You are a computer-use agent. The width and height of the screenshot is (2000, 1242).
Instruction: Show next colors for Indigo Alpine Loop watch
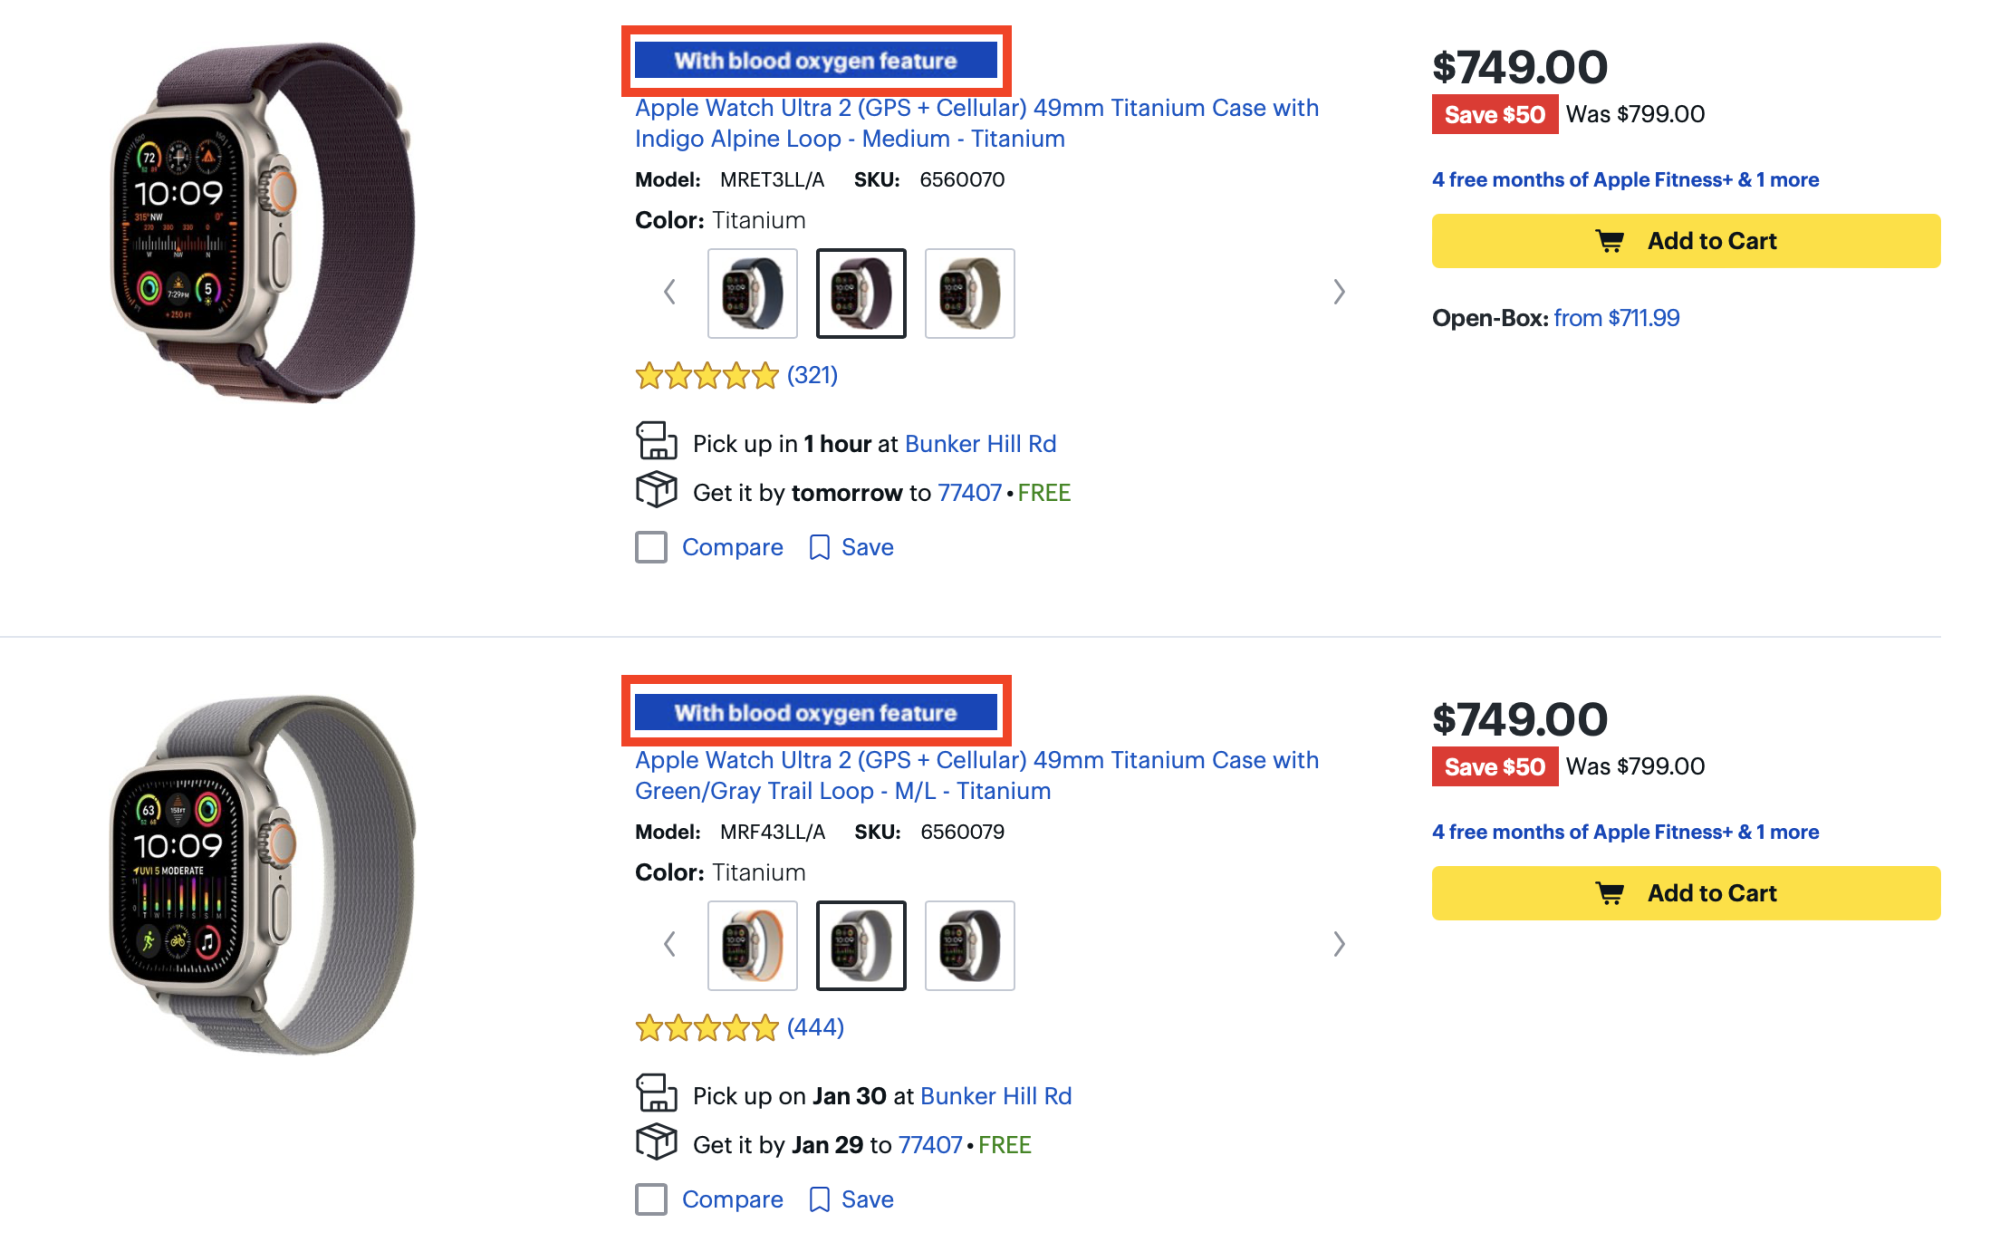pyautogui.click(x=1339, y=292)
